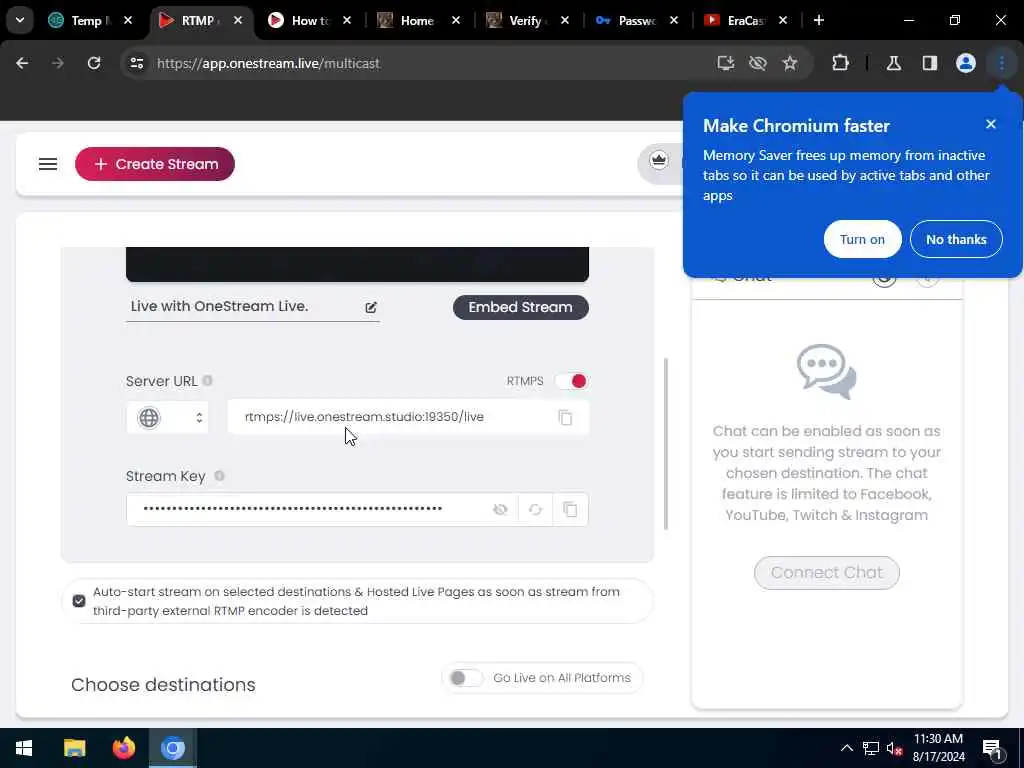Uncheck the Auto-start stream checkbox
Viewport: 1024px width, 768px height.
click(79, 601)
